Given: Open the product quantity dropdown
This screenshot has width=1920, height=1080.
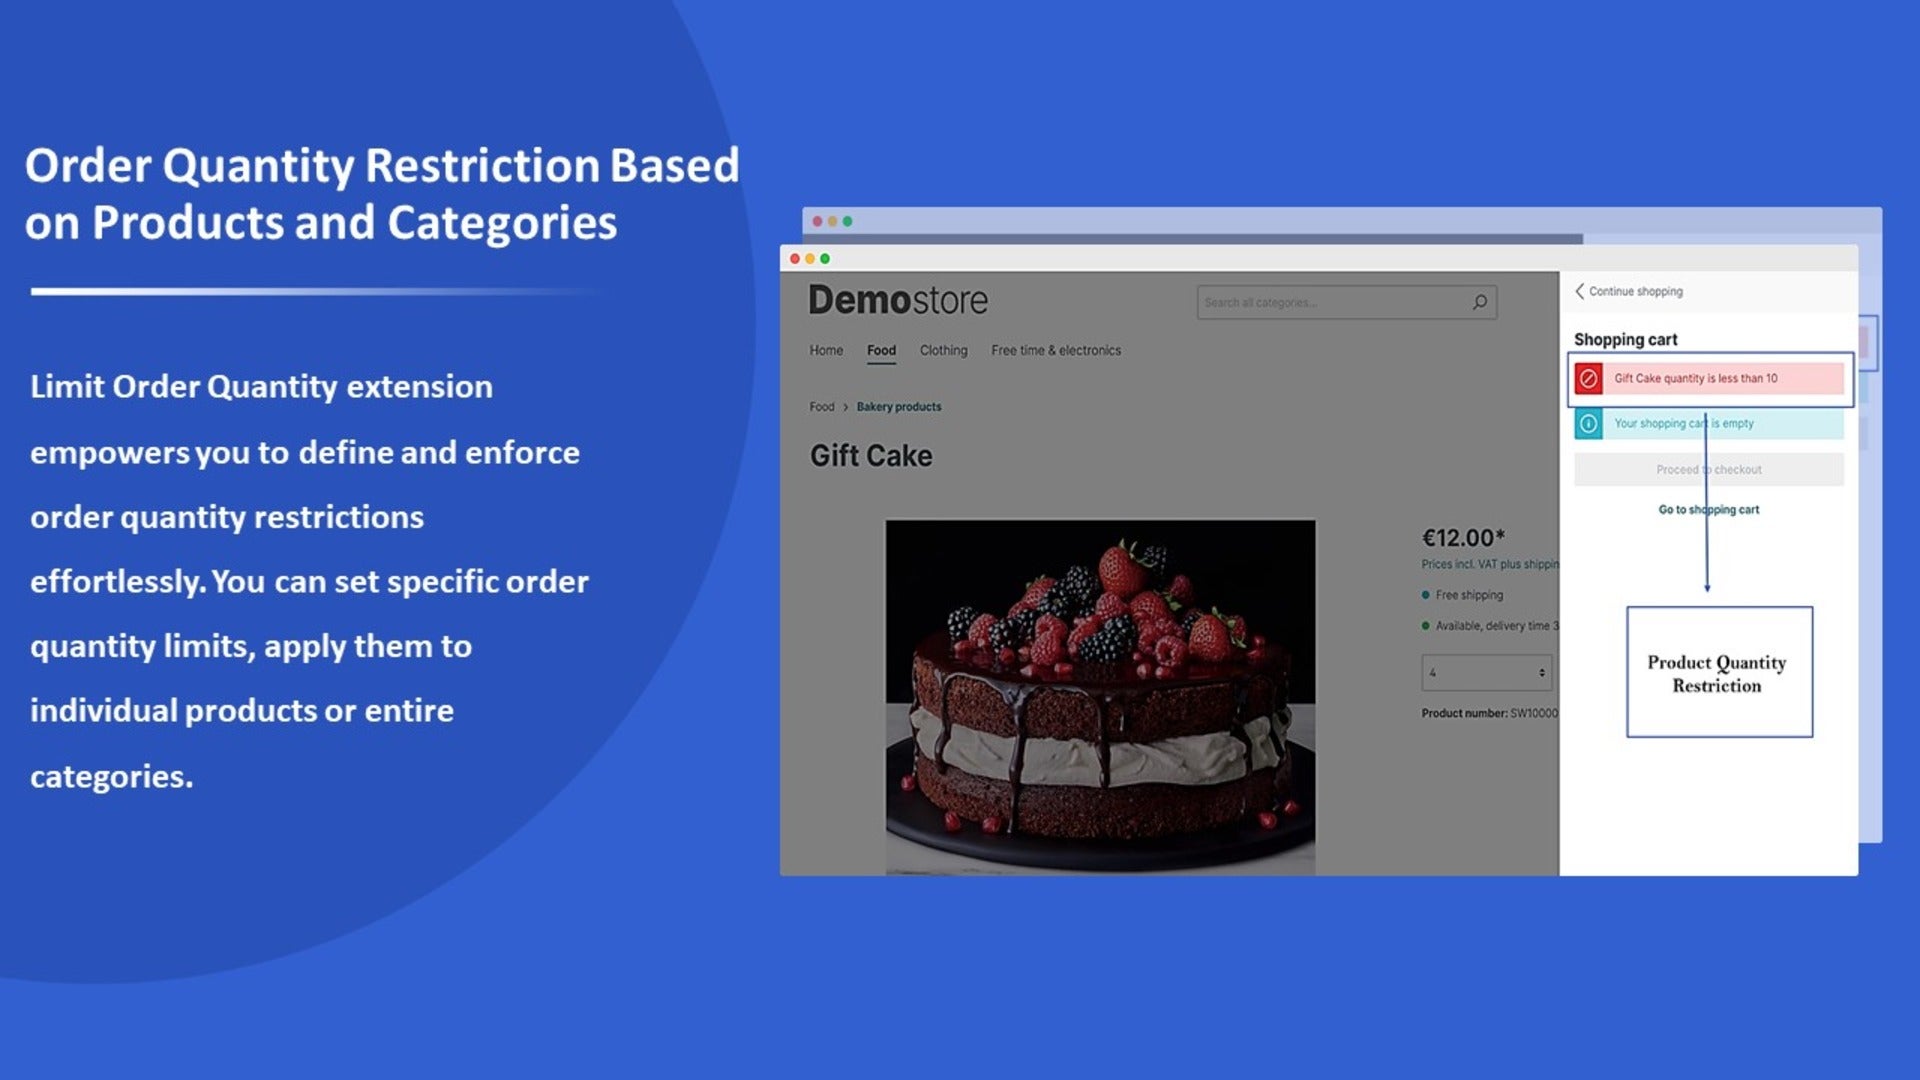Looking at the screenshot, I should pyautogui.click(x=1487, y=673).
